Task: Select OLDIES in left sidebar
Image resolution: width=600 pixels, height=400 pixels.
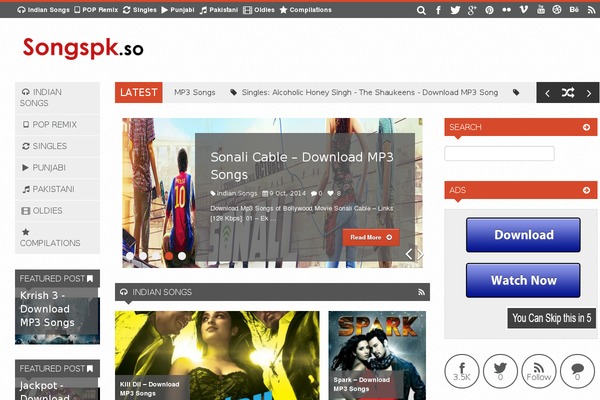Action: tap(57, 211)
